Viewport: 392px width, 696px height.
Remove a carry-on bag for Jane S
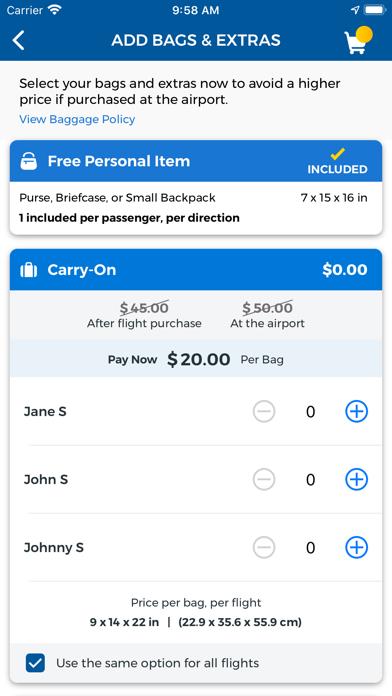[264, 411]
